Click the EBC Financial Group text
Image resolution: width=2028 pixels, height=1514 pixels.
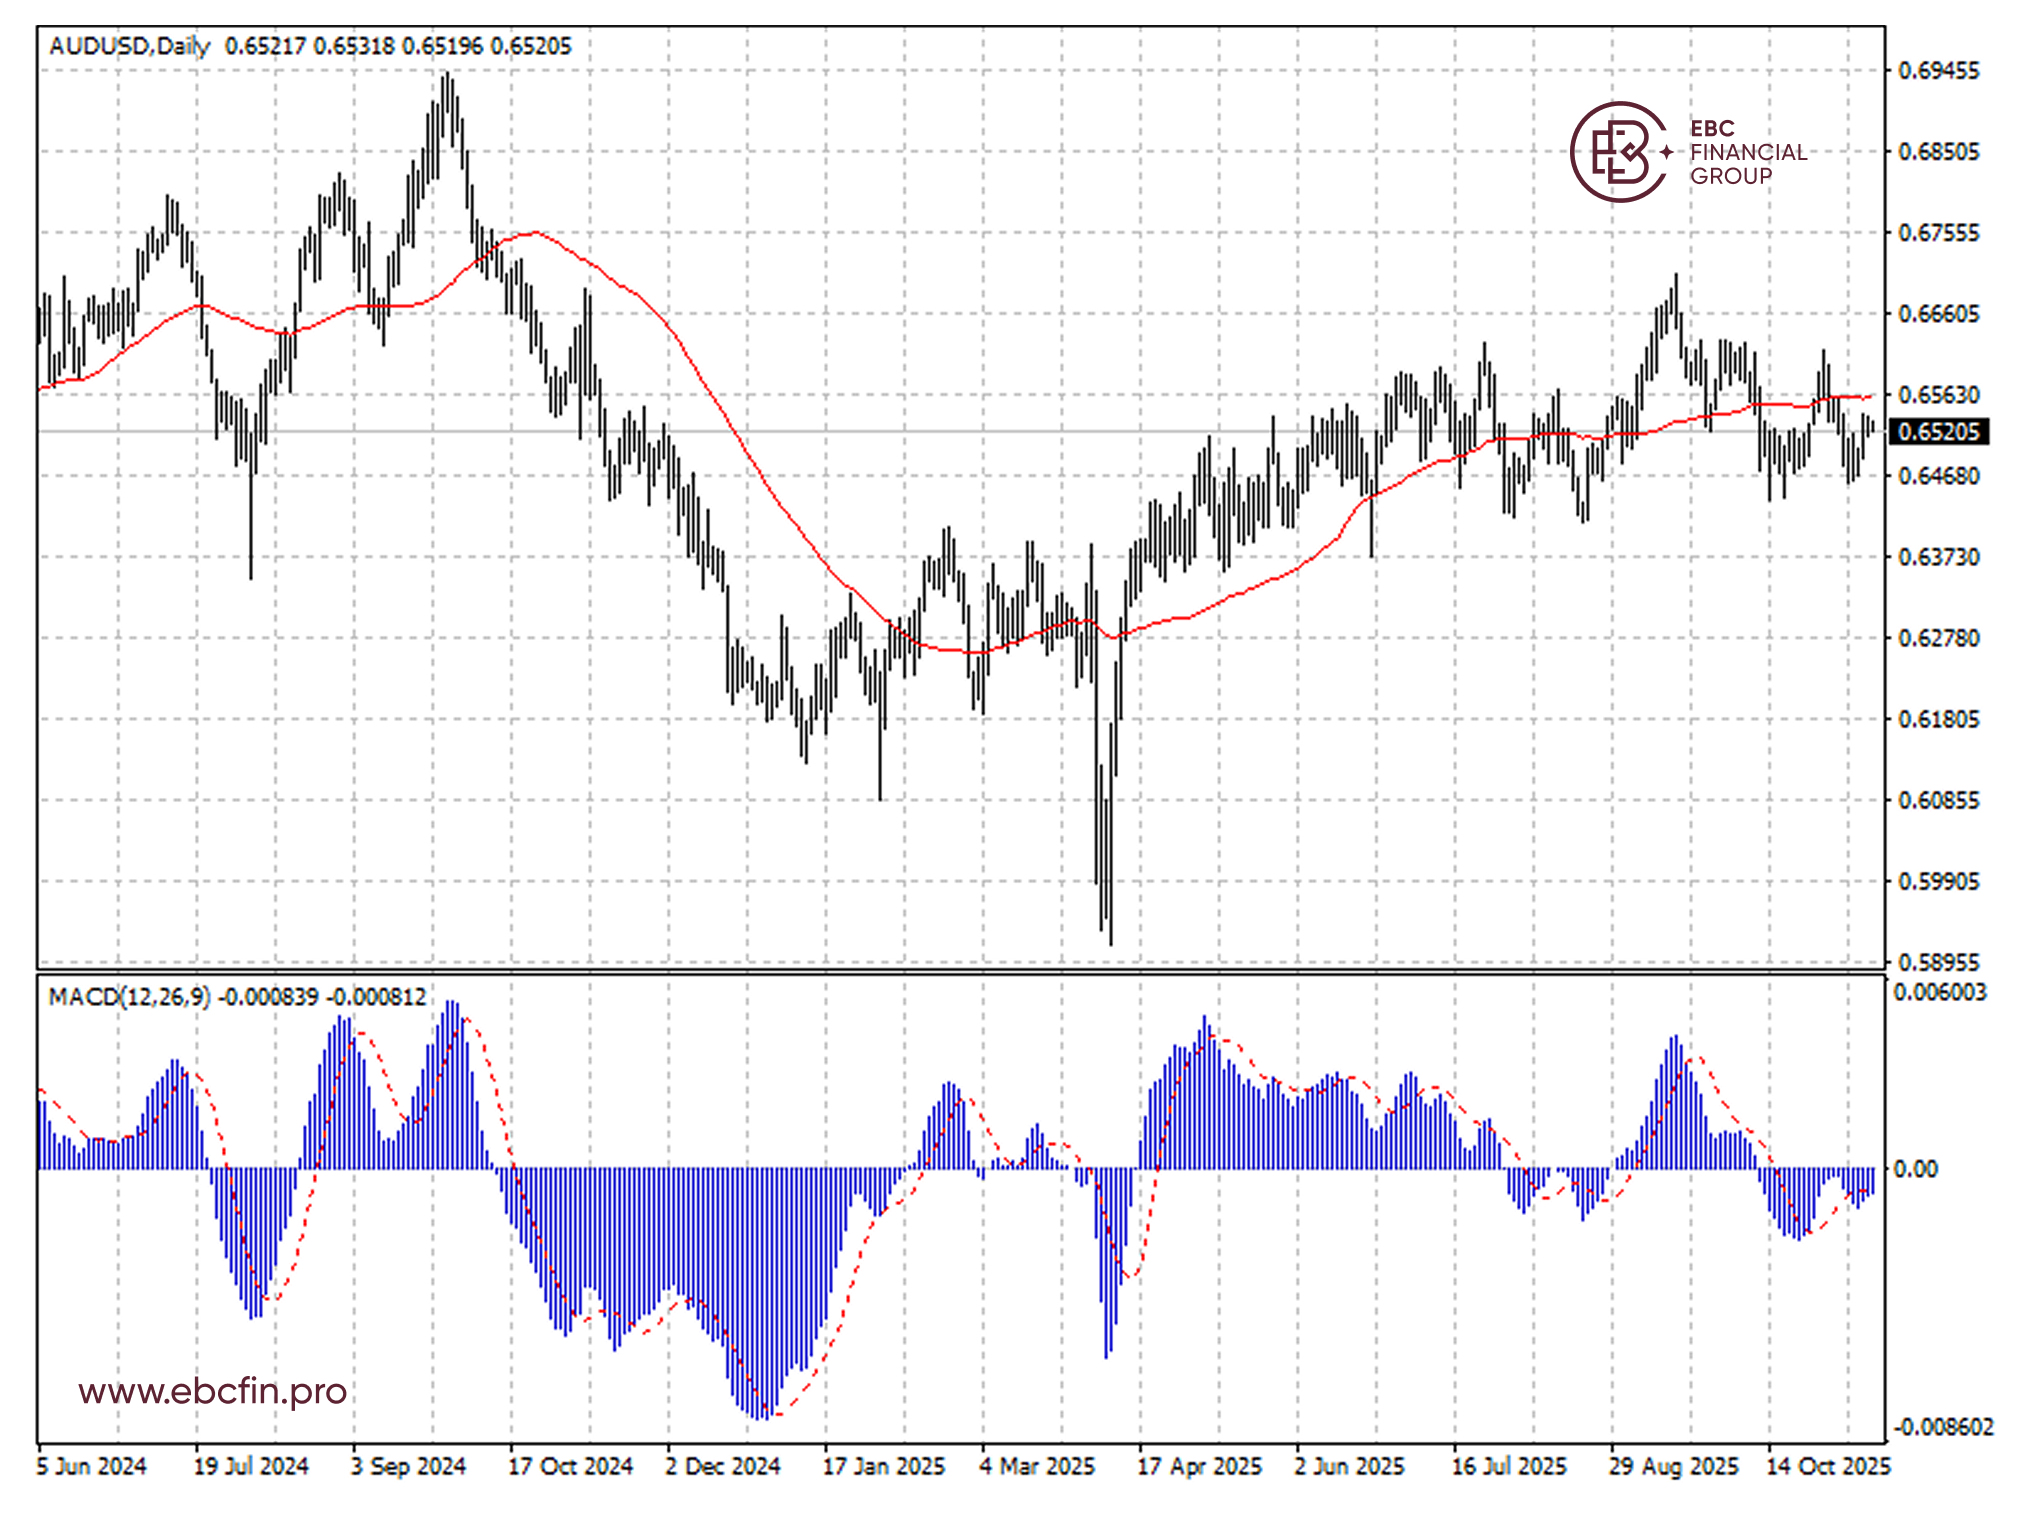(x=1747, y=152)
